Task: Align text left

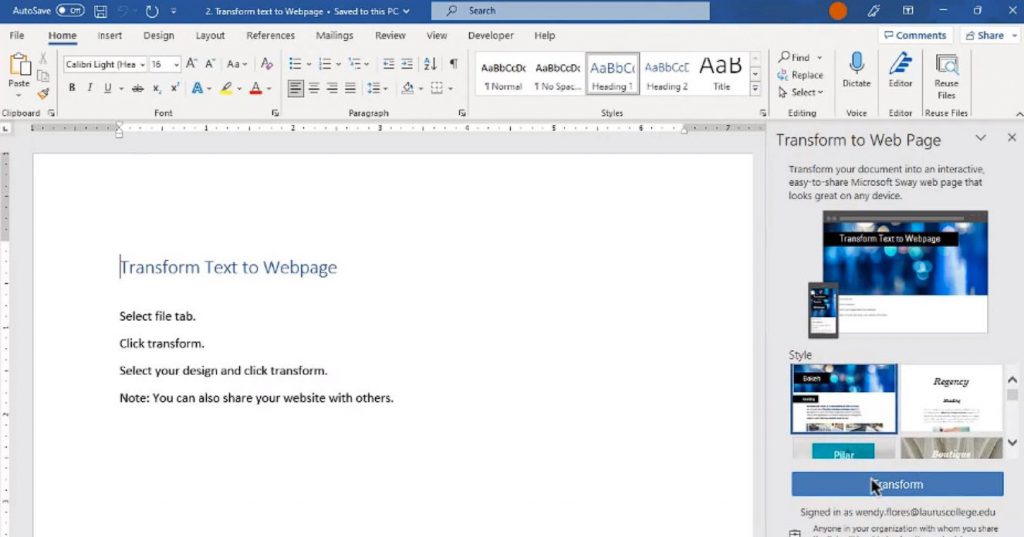Action: 296,88
